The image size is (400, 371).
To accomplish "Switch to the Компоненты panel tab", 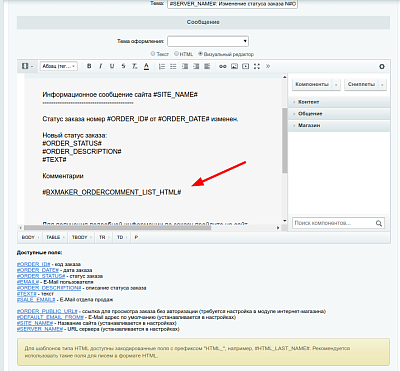I will coord(312,85).
